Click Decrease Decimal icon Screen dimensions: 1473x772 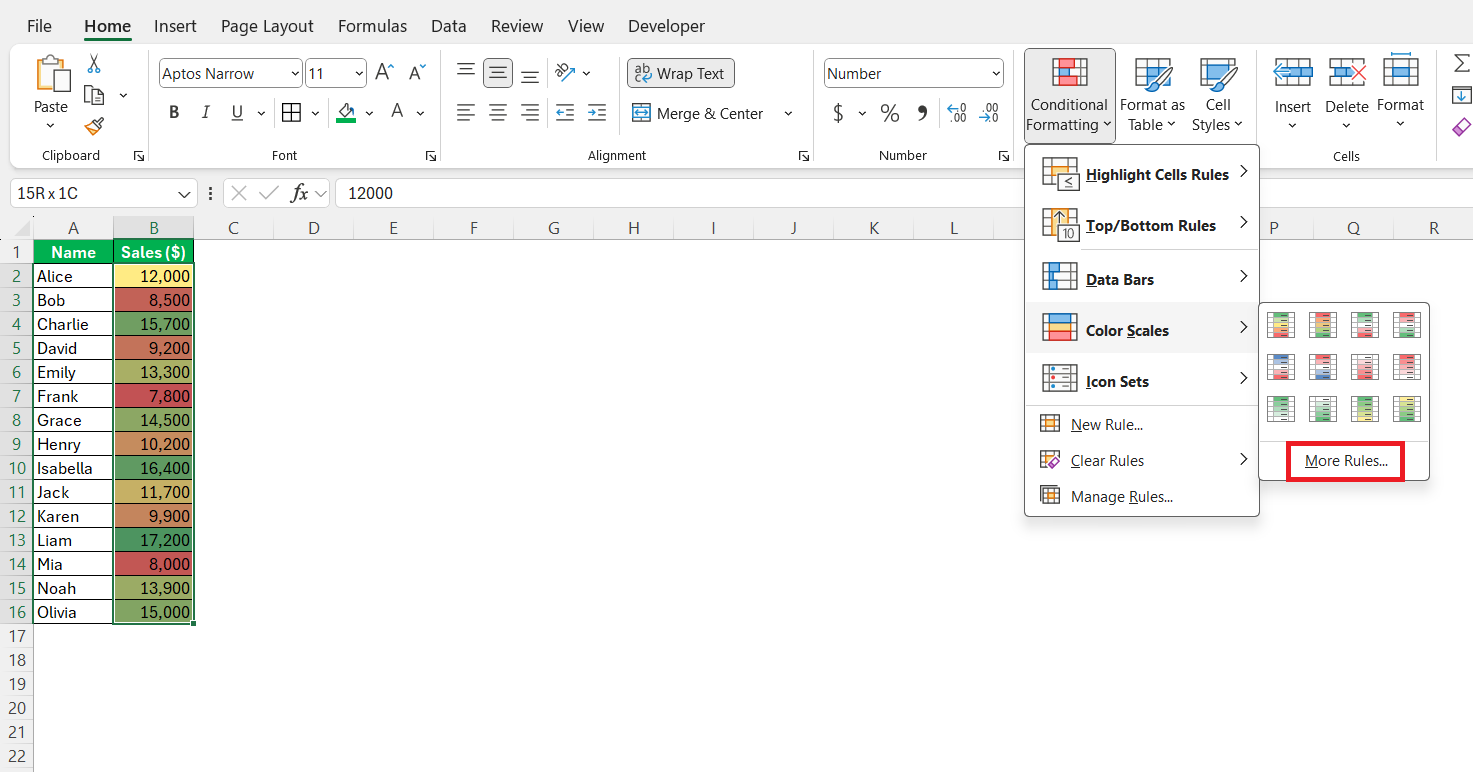[989, 113]
